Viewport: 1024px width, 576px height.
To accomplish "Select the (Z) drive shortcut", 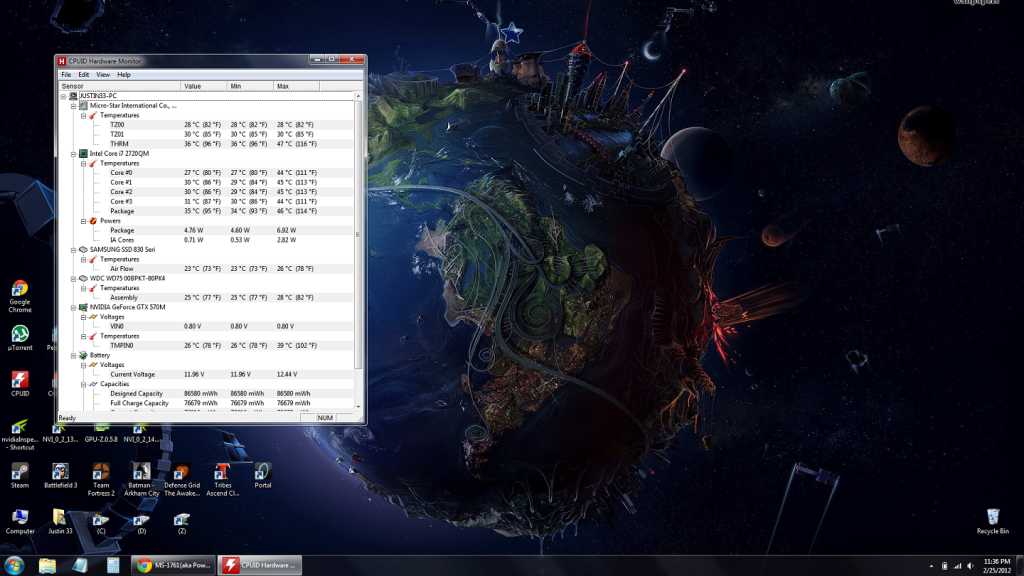I will pyautogui.click(x=182, y=524).
